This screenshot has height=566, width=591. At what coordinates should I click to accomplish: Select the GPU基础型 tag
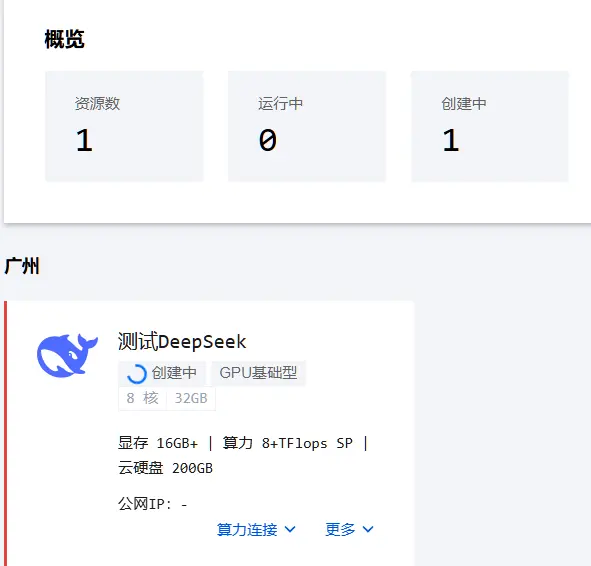pyautogui.click(x=258, y=373)
